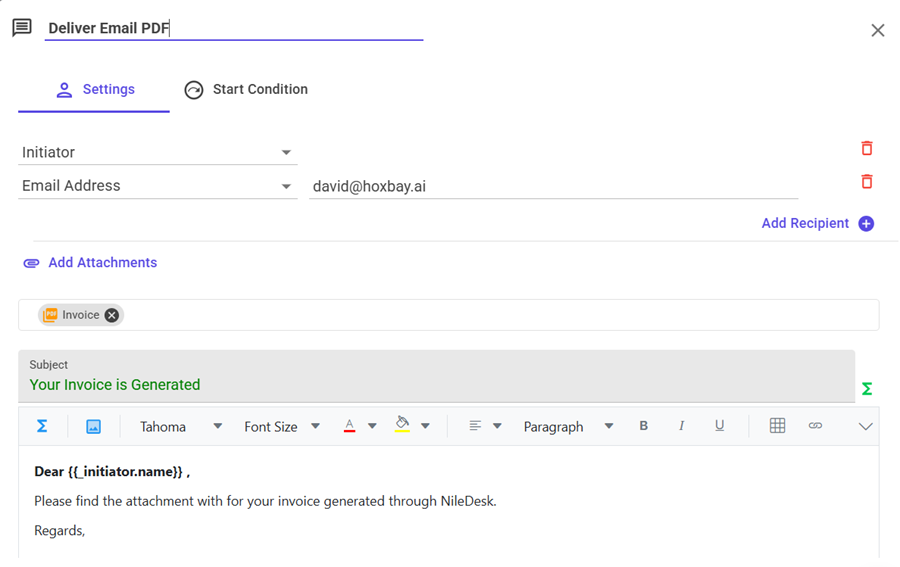Toggle italic formatting
The height and width of the screenshot is (567, 900).
pyautogui.click(x=681, y=426)
